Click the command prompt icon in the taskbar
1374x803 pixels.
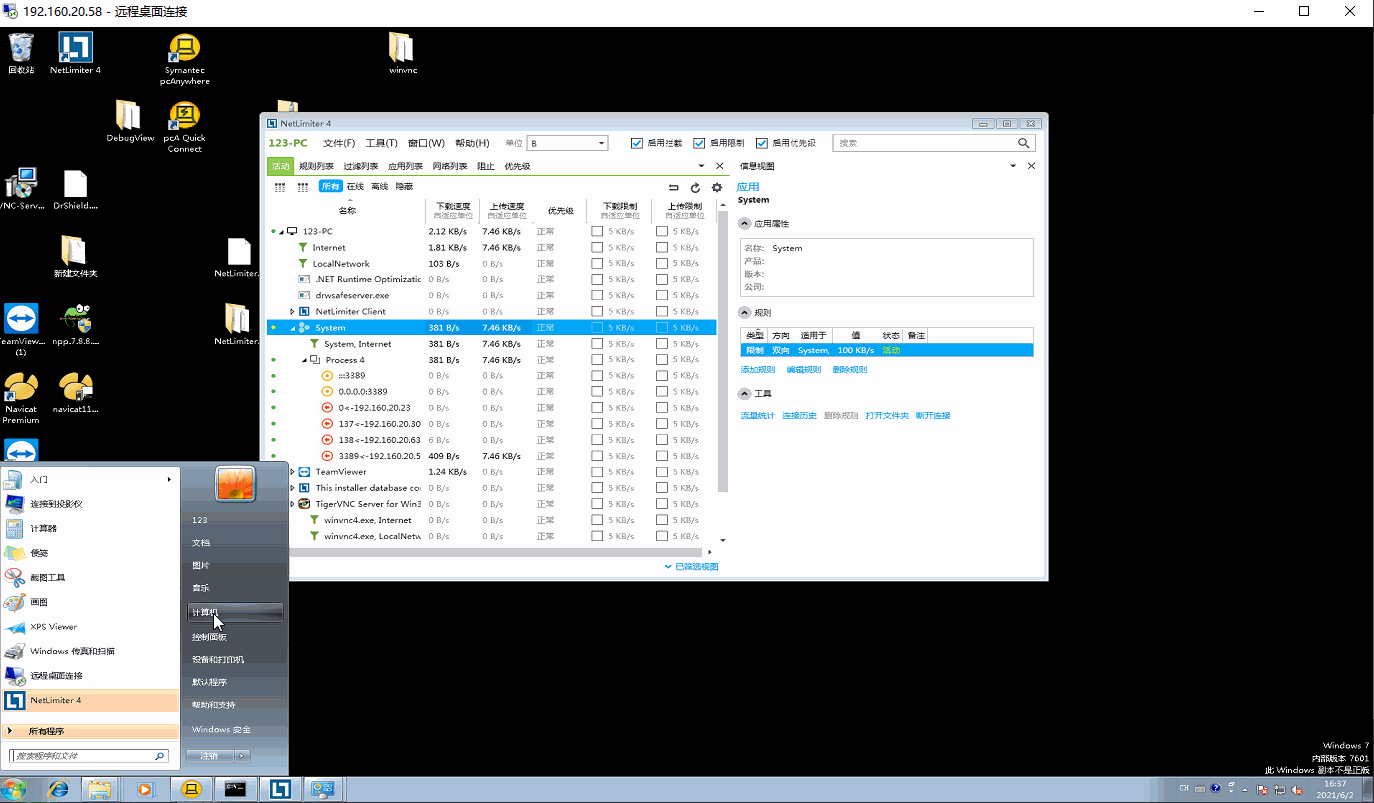pos(236,789)
